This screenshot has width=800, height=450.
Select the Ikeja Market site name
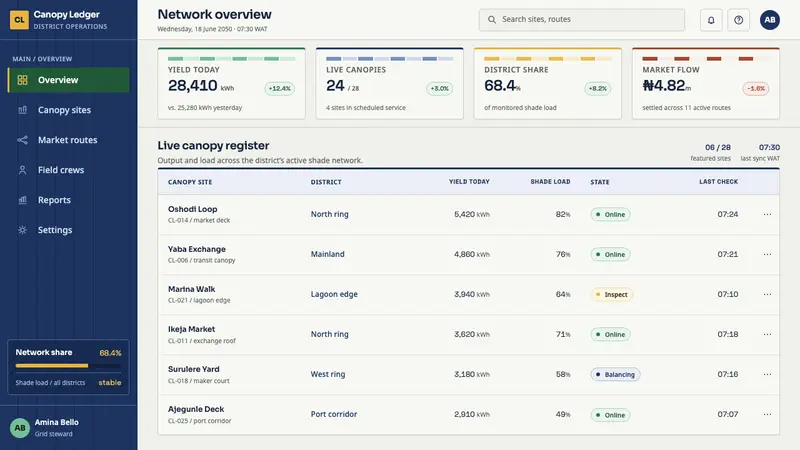191,329
